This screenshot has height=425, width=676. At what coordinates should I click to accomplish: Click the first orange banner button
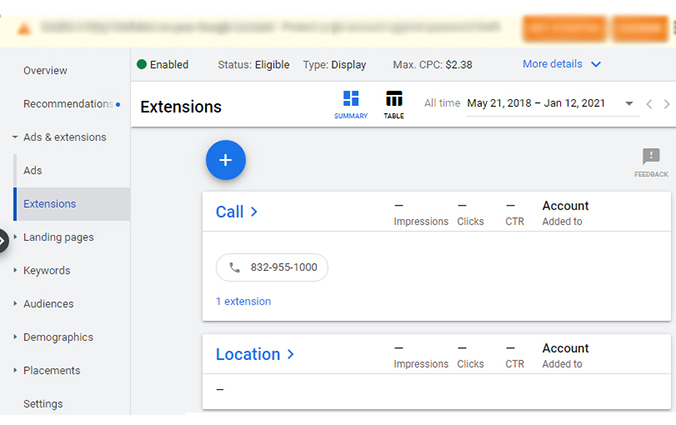tap(564, 28)
